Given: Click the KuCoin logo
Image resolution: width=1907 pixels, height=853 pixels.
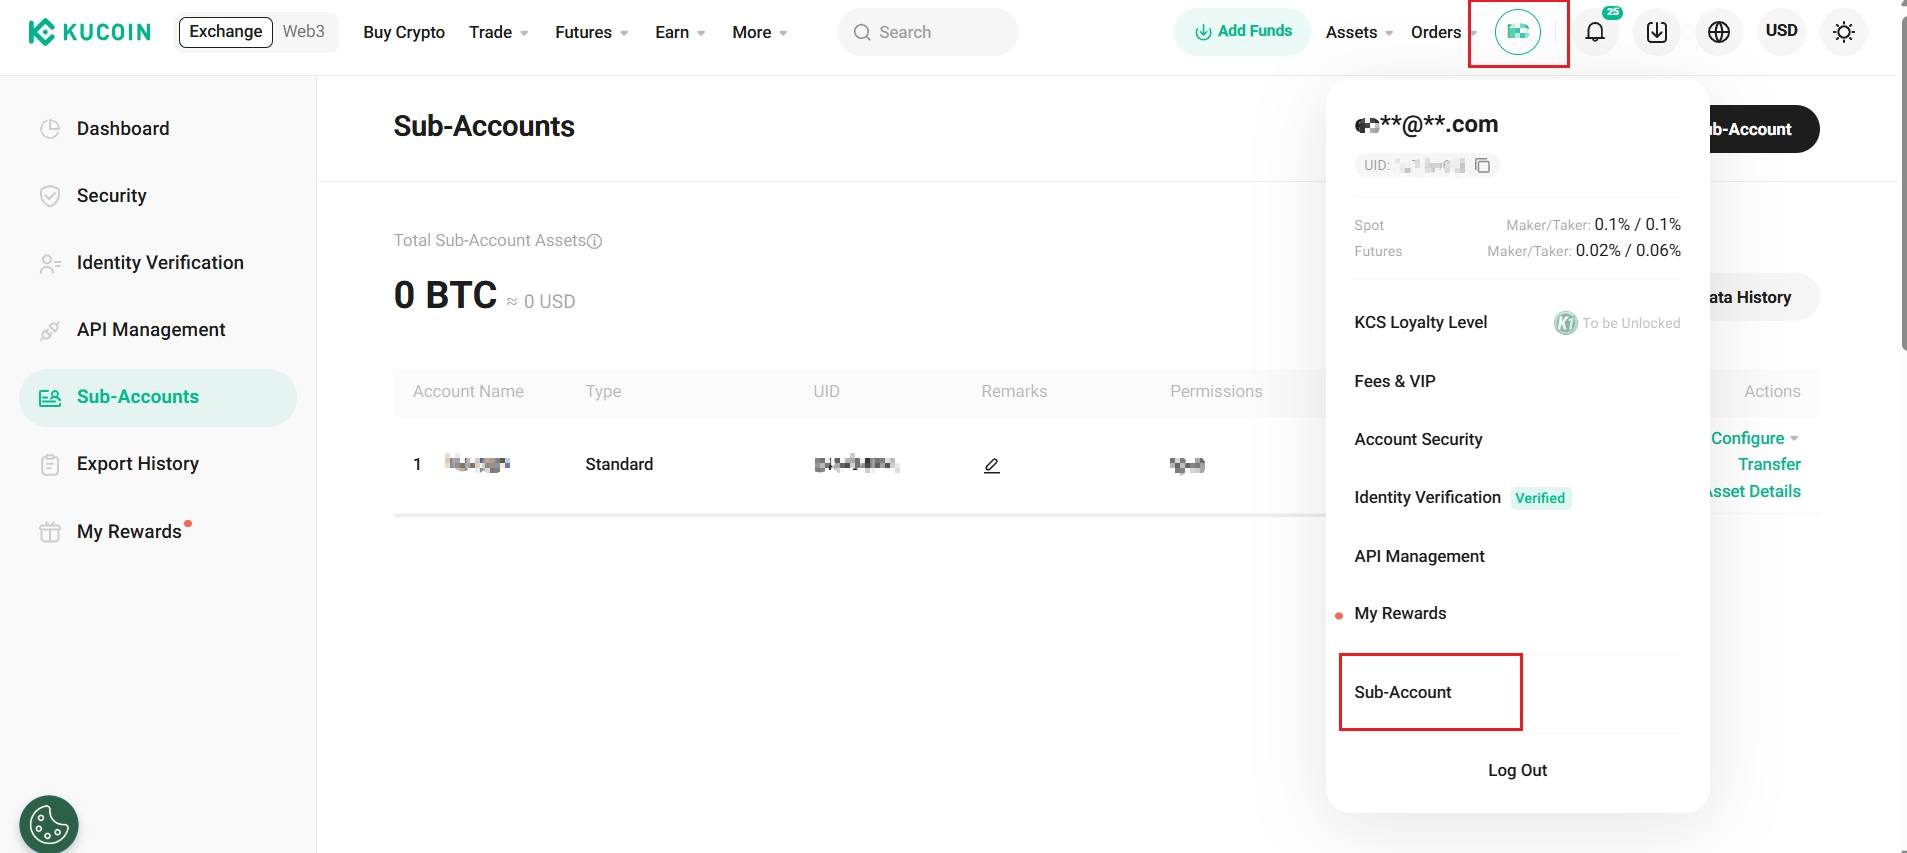Looking at the screenshot, I should [x=90, y=32].
